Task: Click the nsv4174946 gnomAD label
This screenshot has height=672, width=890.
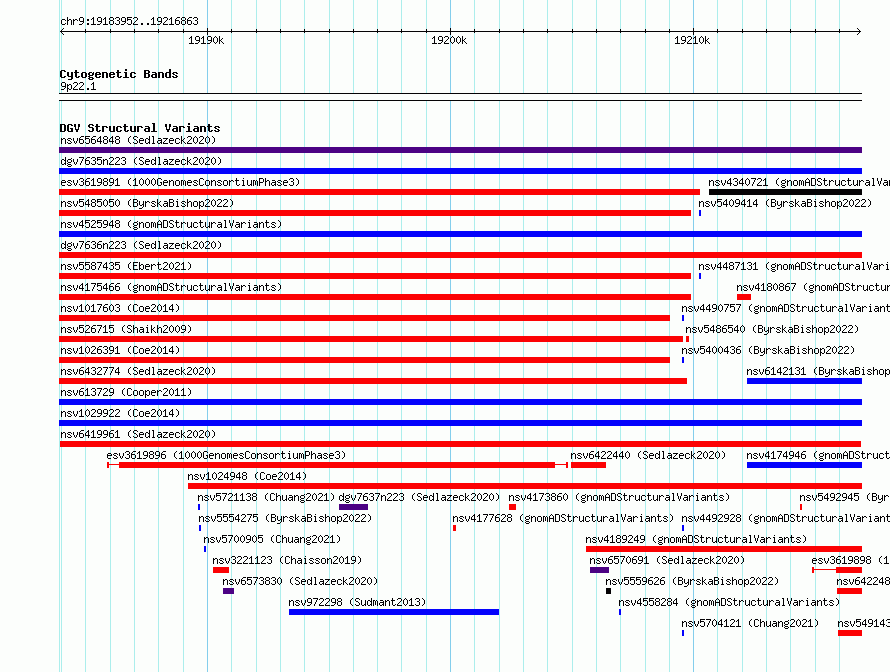Action: click(818, 455)
